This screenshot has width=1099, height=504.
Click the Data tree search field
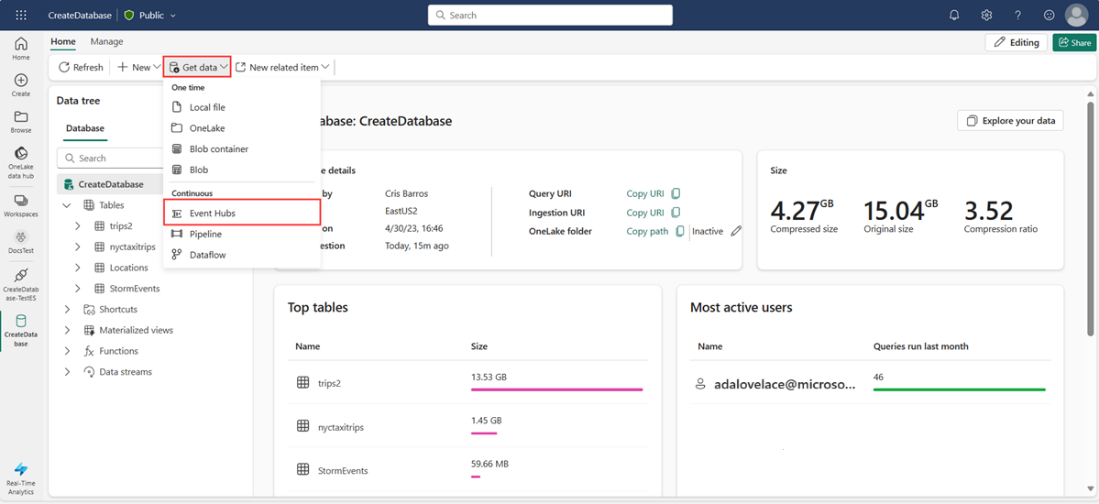[110, 158]
